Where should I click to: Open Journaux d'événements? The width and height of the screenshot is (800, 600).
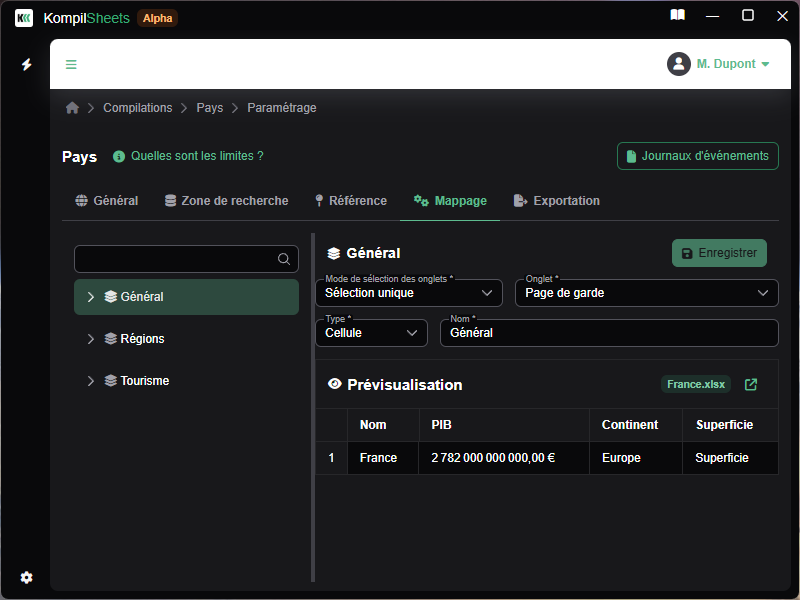tap(697, 156)
